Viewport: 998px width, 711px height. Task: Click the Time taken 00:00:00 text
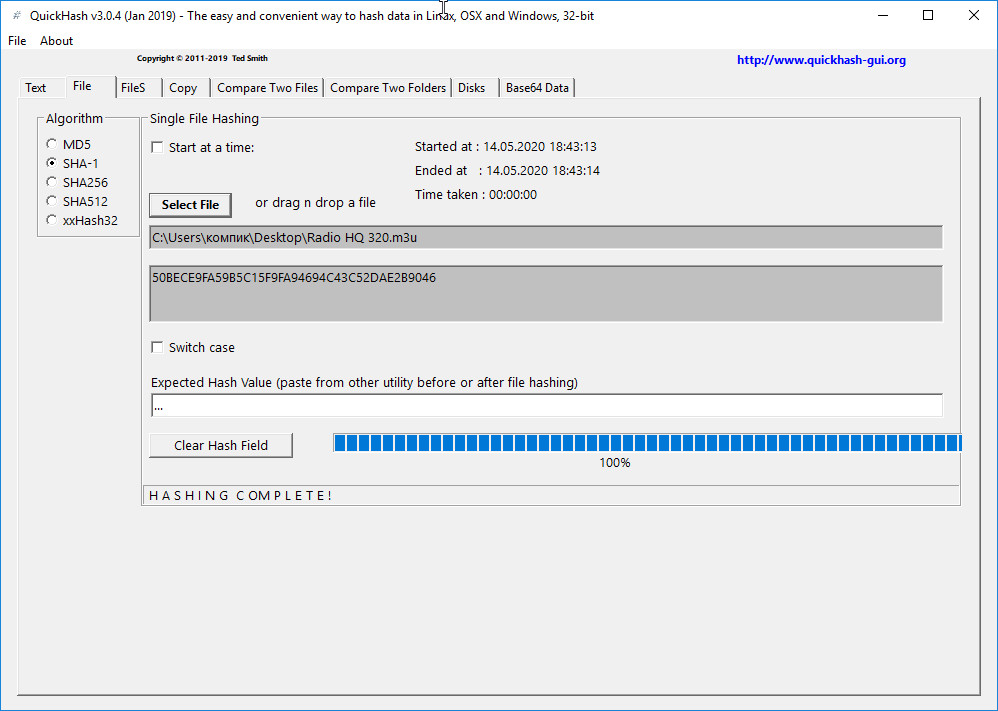(476, 195)
